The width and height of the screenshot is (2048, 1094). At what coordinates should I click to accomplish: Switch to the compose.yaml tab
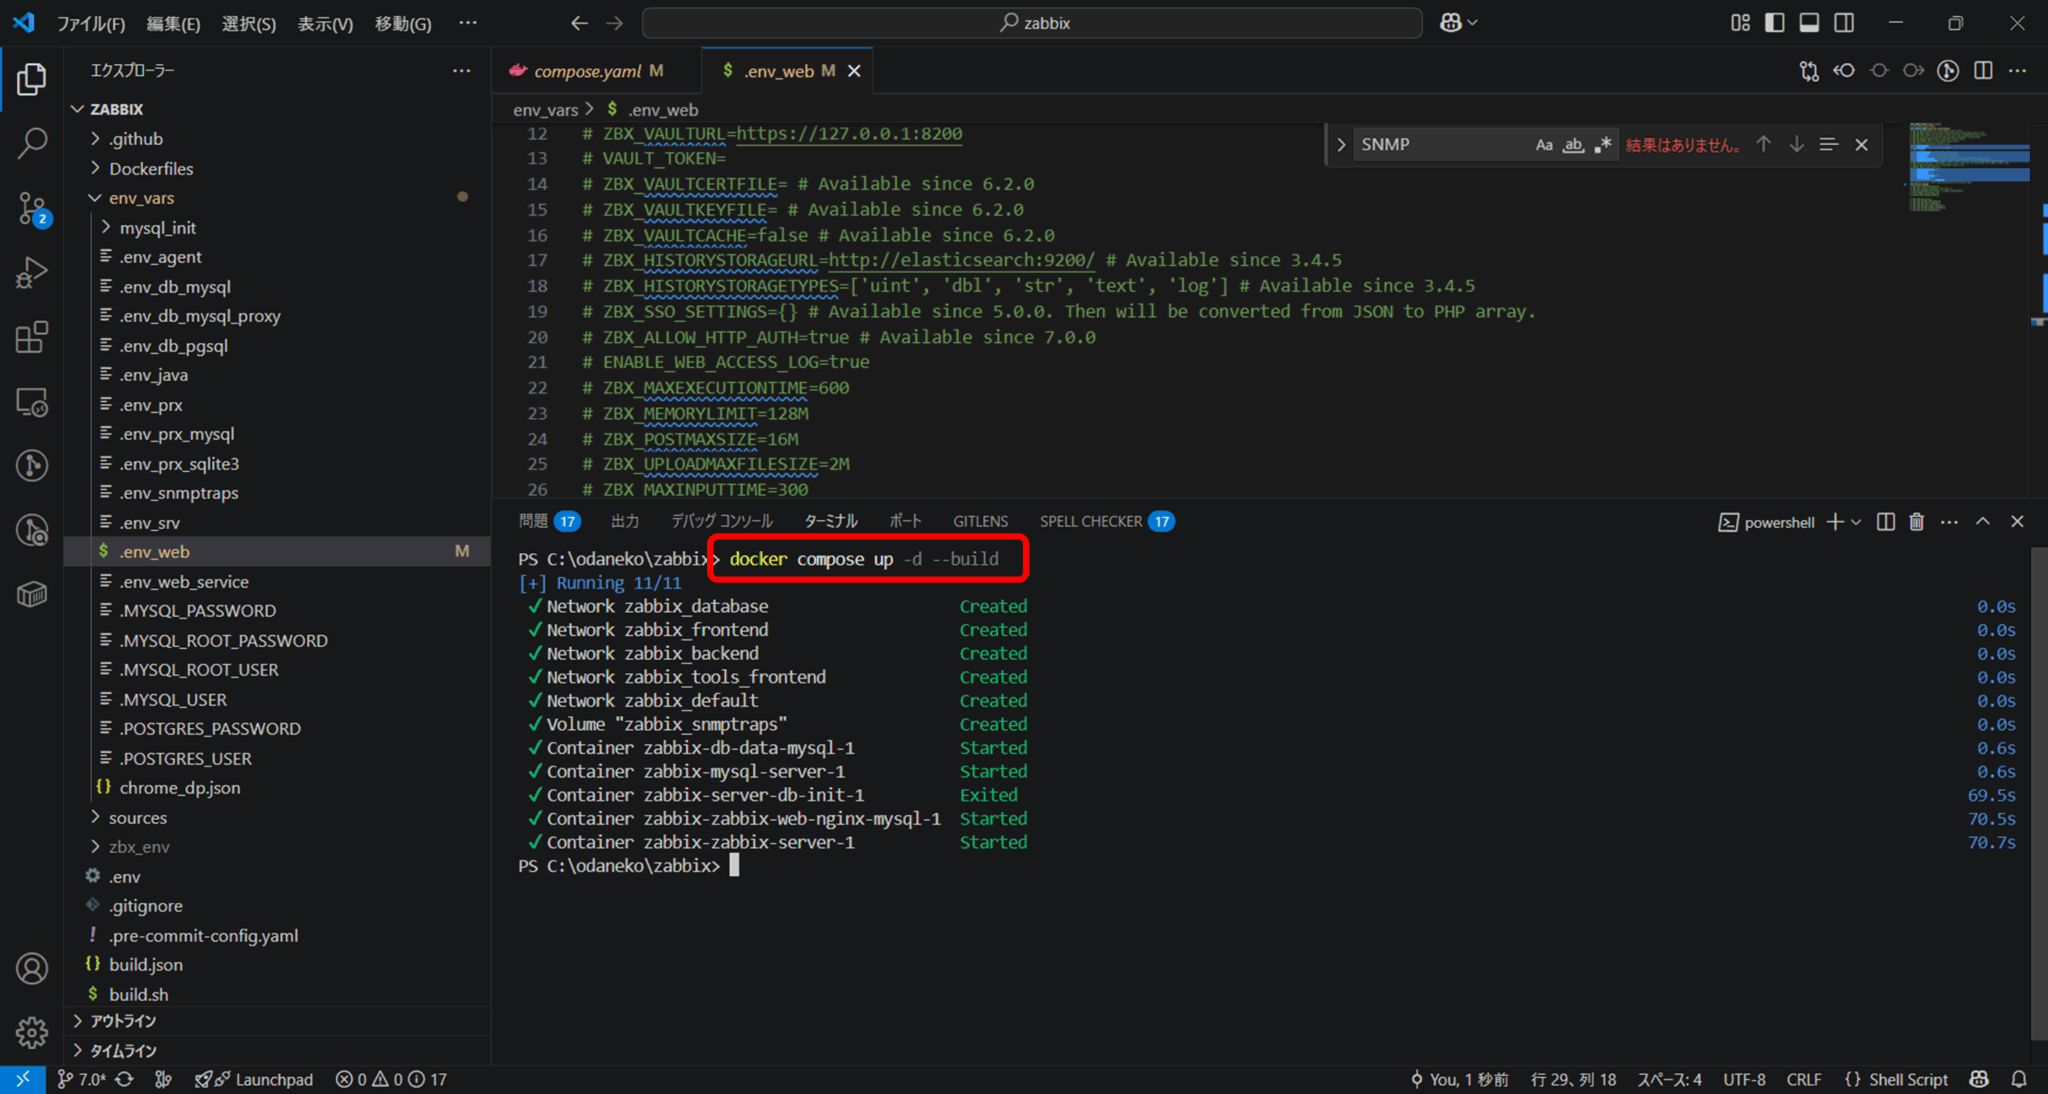pyautogui.click(x=589, y=70)
